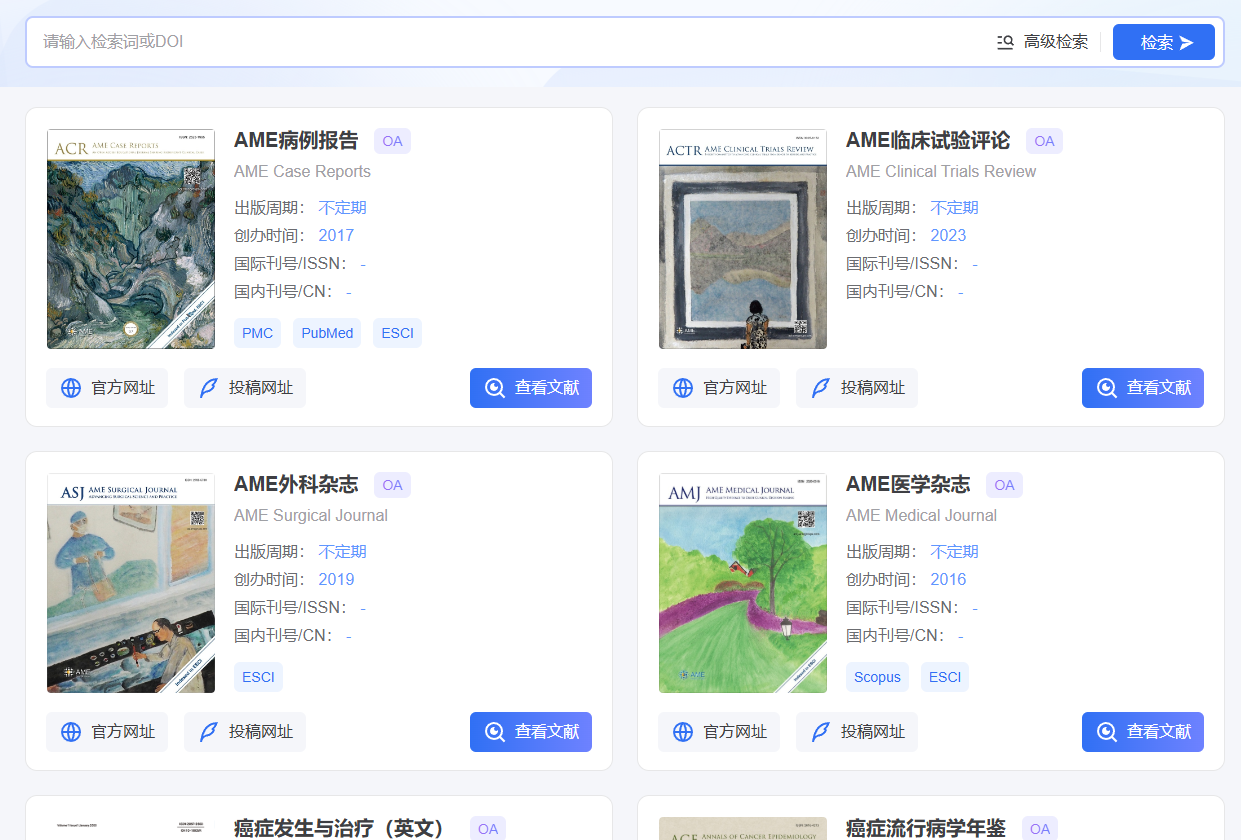Click the AME医学杂志 journal title
The height and width of the screenshot is (840, 1241).
coord(908,484)
